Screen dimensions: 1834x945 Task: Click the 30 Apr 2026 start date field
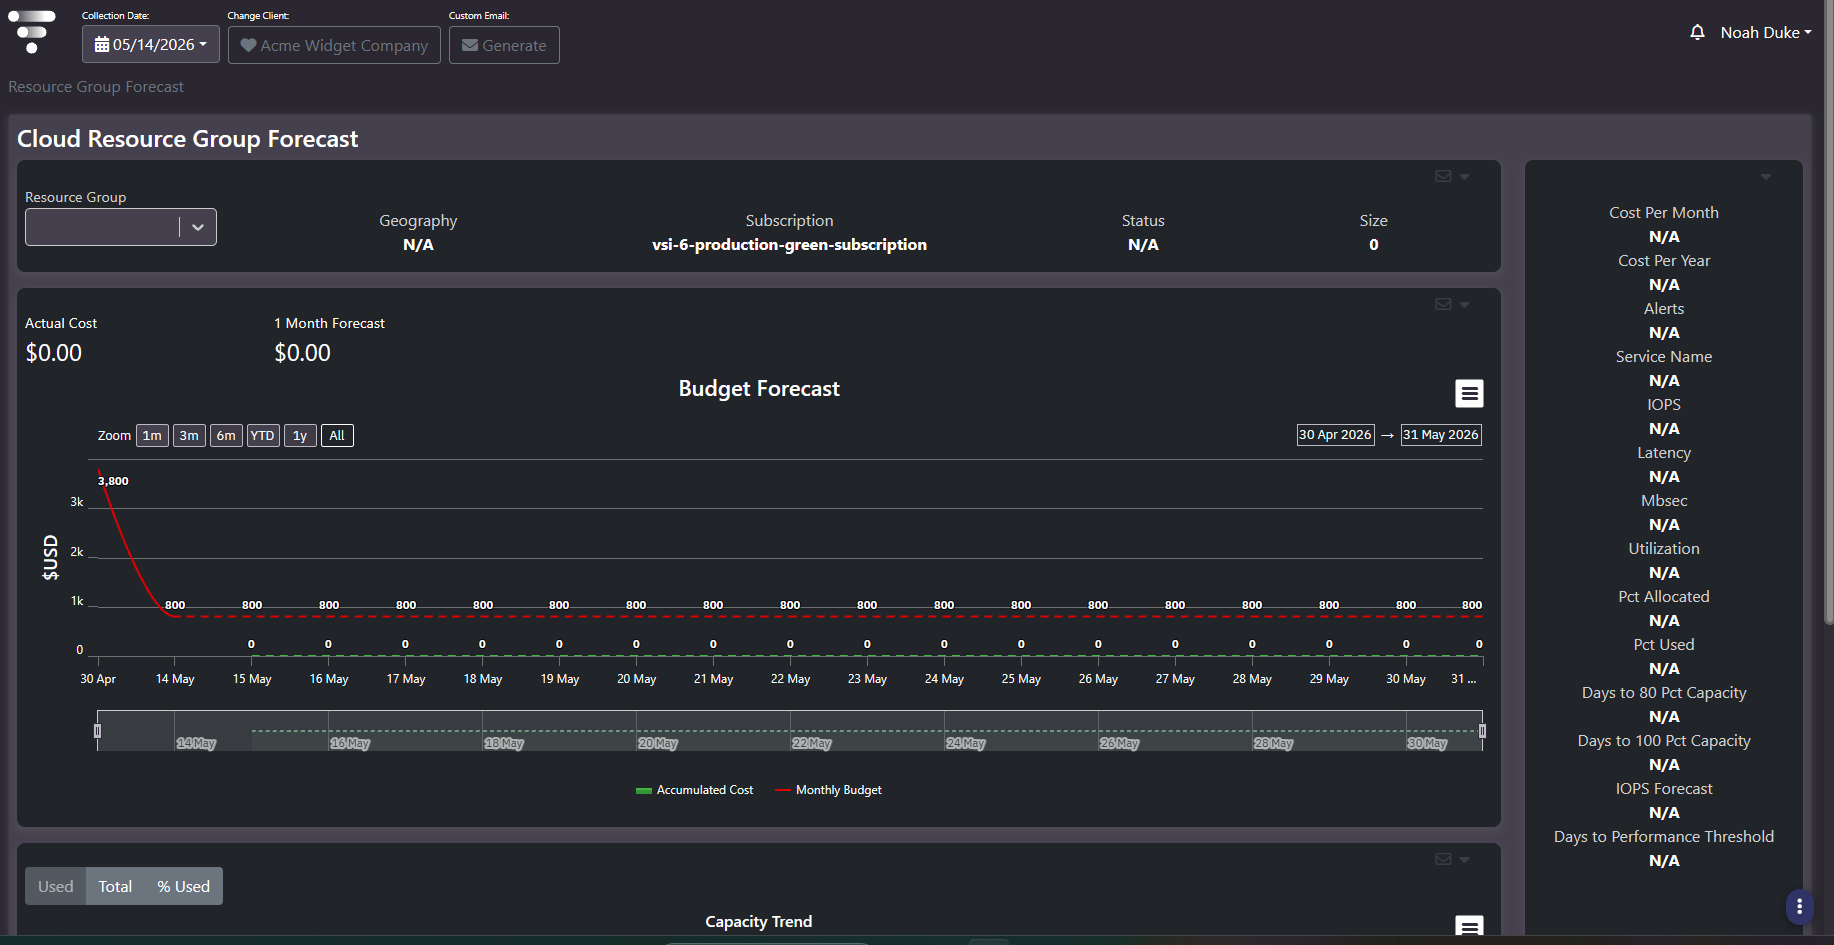pyautogui.click(x=1335, y=435)
